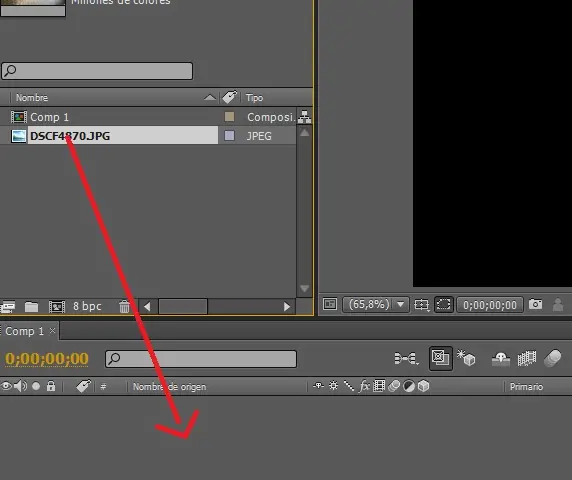Sort by the Nombre column header
The height and width of the screenshot is (480, 572).
coord(32,98)
